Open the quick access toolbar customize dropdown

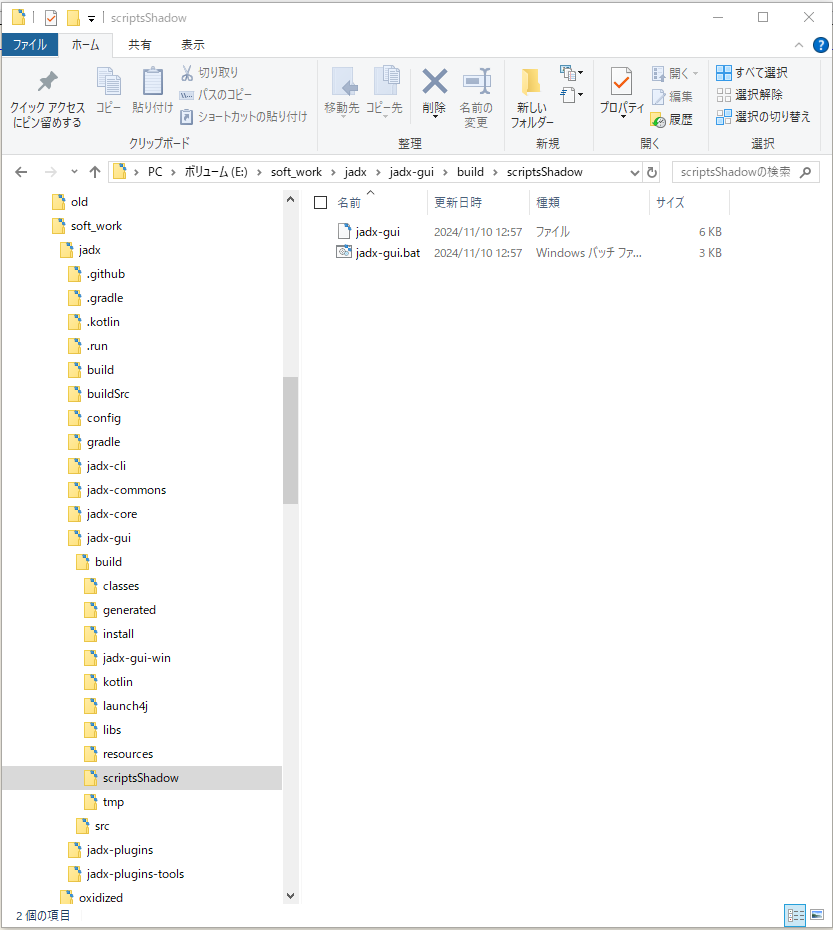(x=91, y=19)
